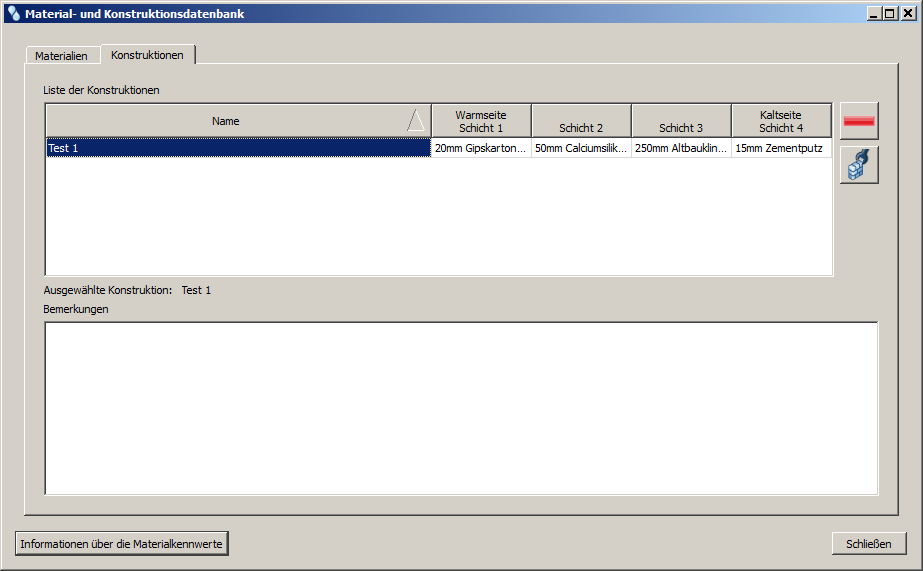The image size is (923, 571).
Task: Select the Konstruktionen tab
Action: click(x=147, y=55)
